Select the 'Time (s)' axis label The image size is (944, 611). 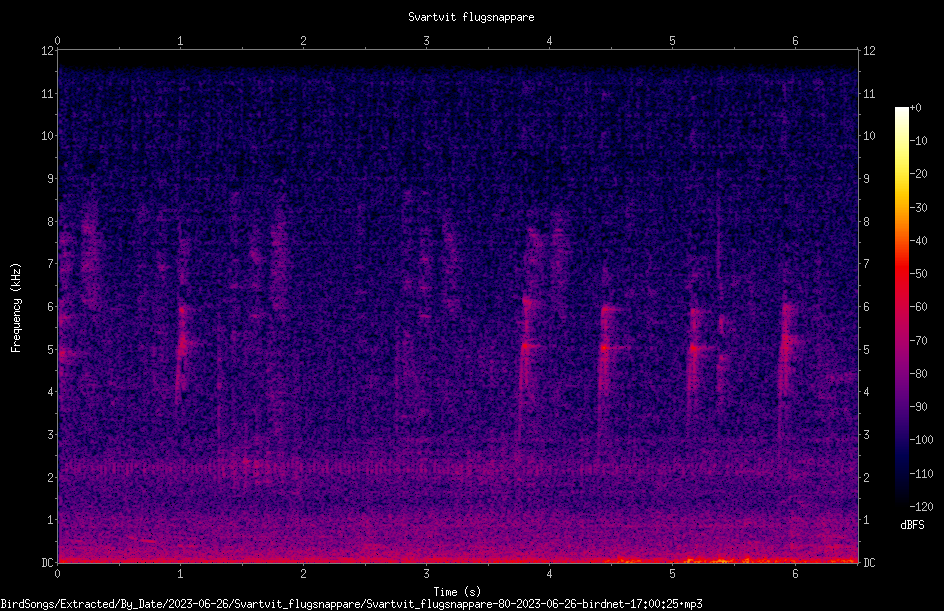click(457, 592)
